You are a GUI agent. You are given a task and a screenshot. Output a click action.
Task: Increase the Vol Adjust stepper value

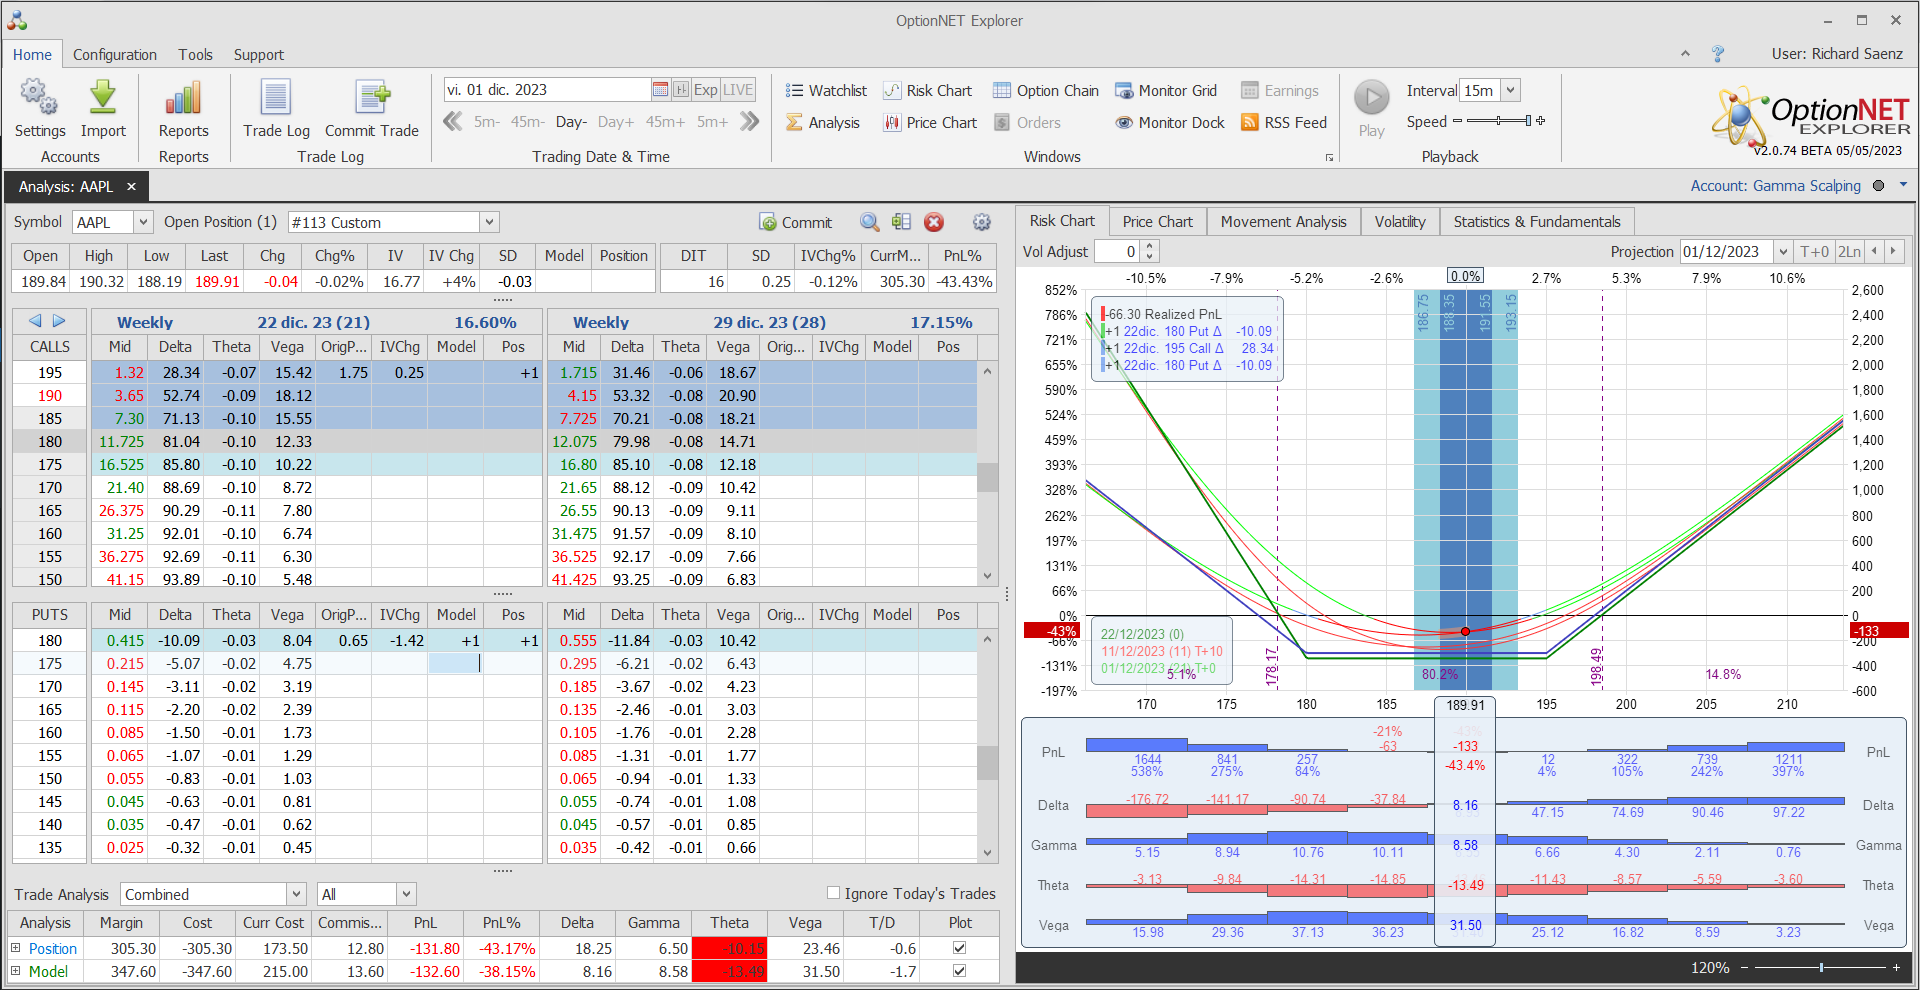pos(1150,246)
